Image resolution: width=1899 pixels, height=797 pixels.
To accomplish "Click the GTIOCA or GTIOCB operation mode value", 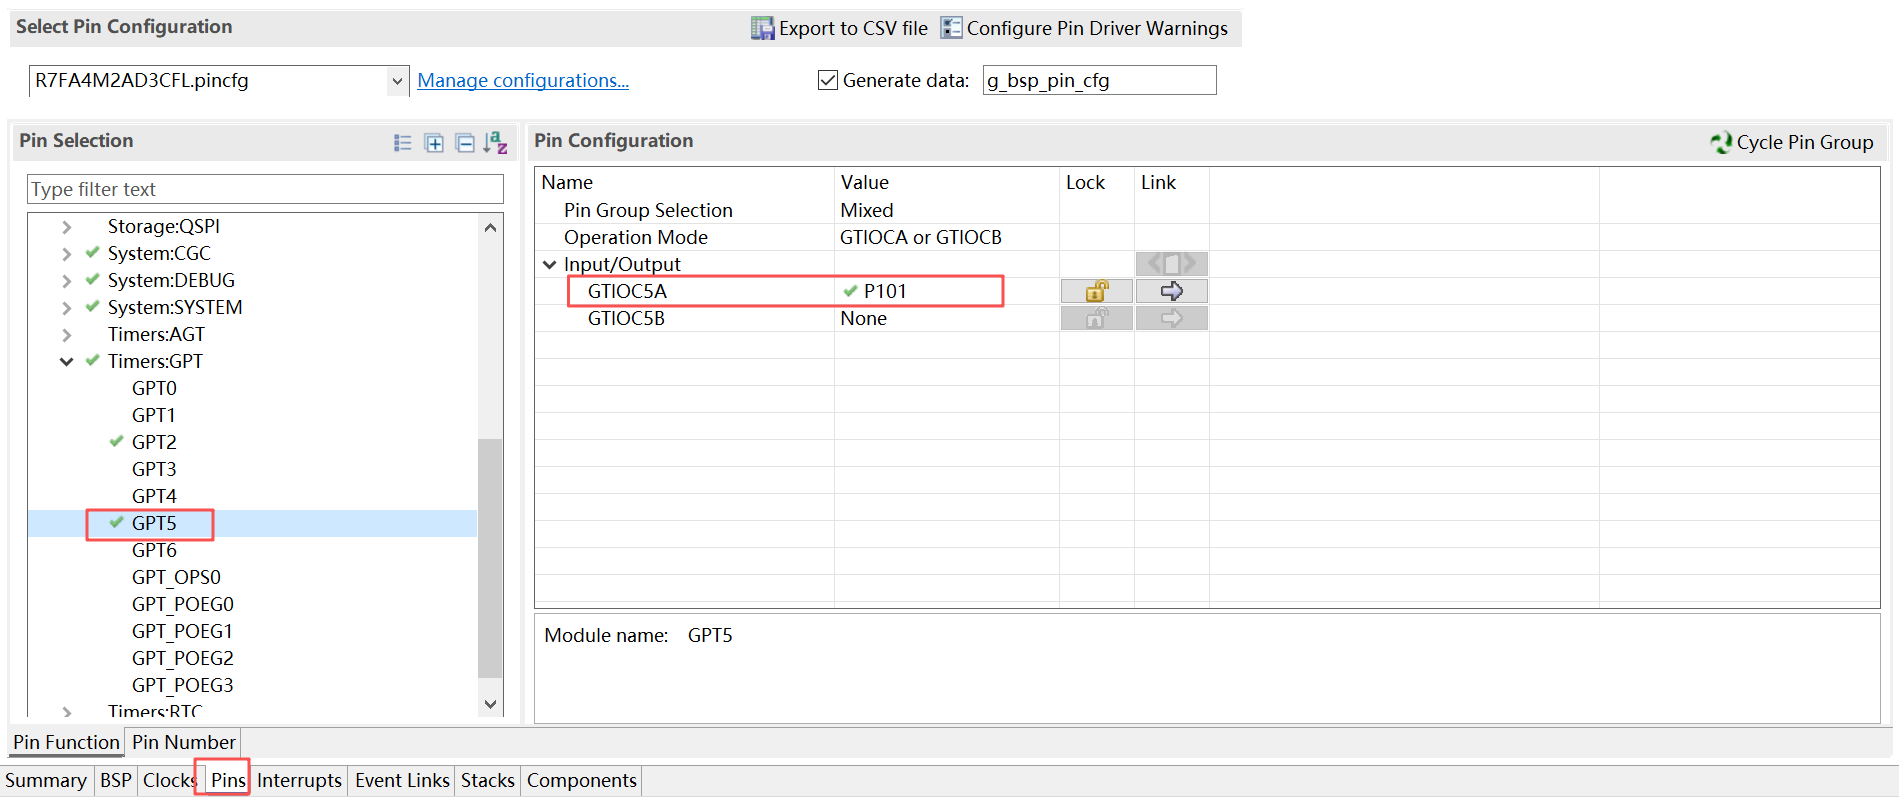I will pos(921,237).
